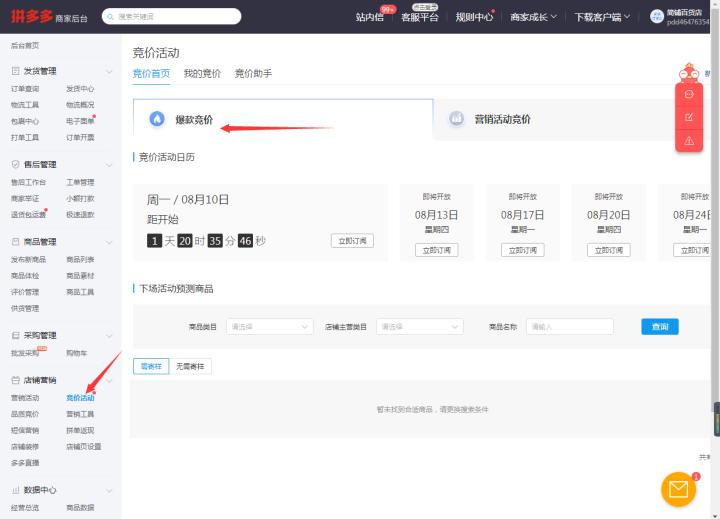
Task: Switch to the 竞价首页 tab
Action: point(151,73)
